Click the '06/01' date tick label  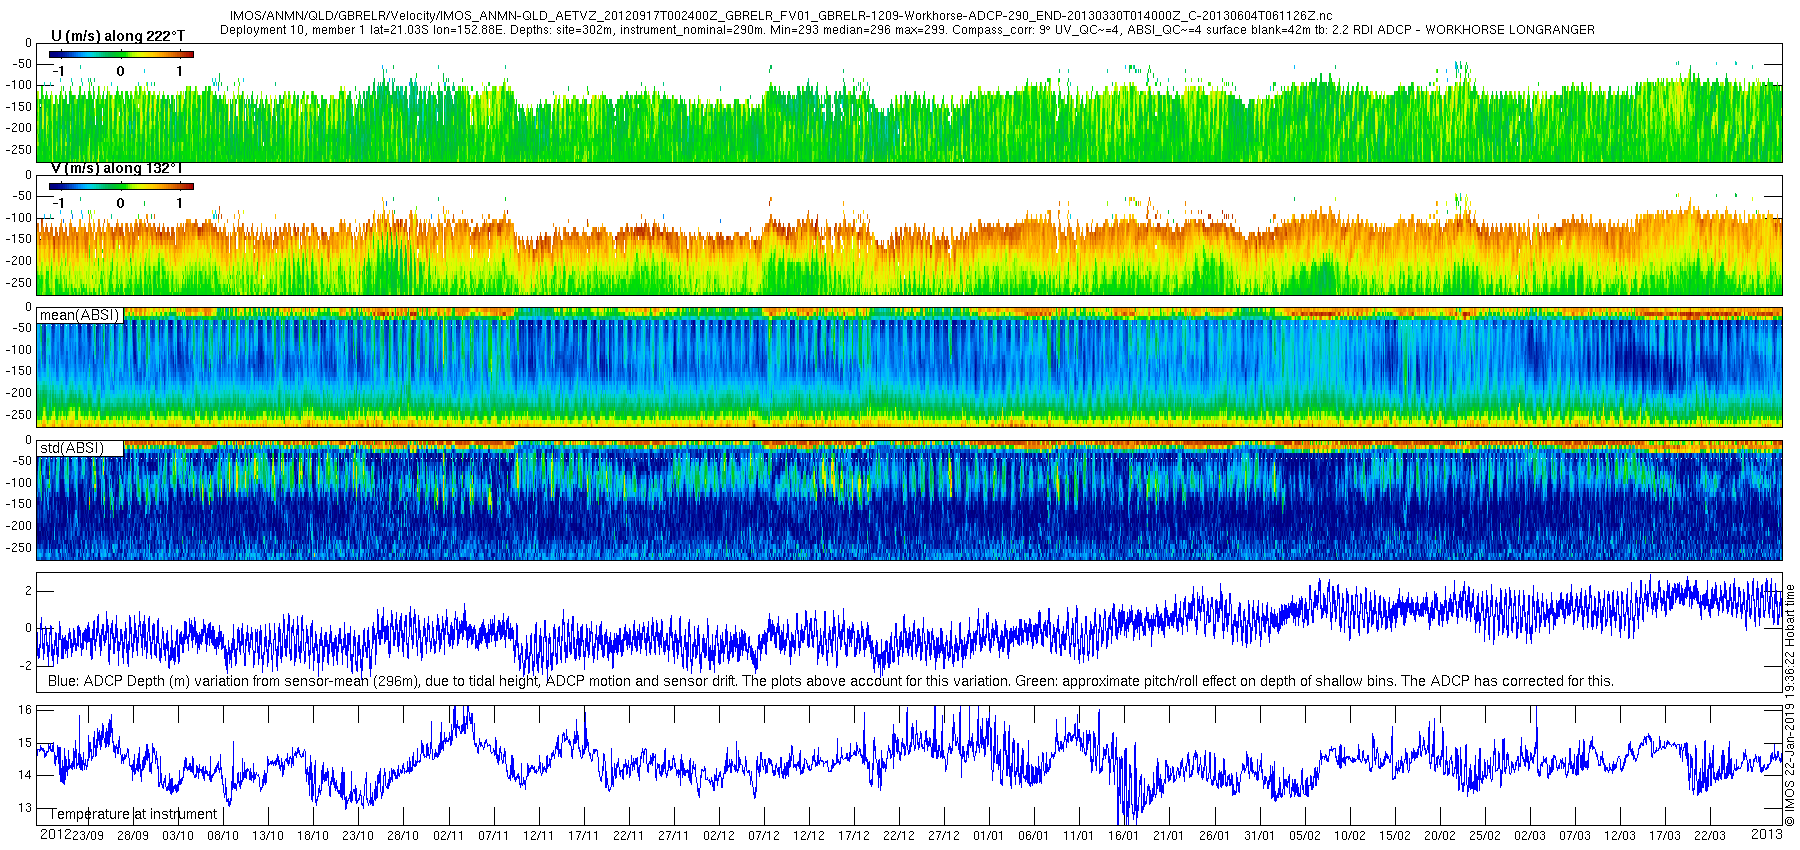click(x=1033, y=836)
